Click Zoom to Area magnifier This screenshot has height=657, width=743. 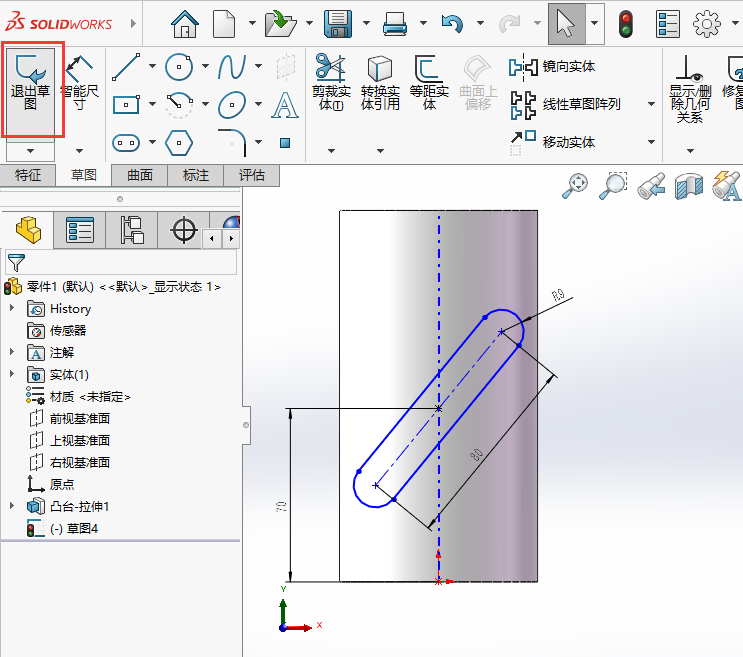point(613,186)
